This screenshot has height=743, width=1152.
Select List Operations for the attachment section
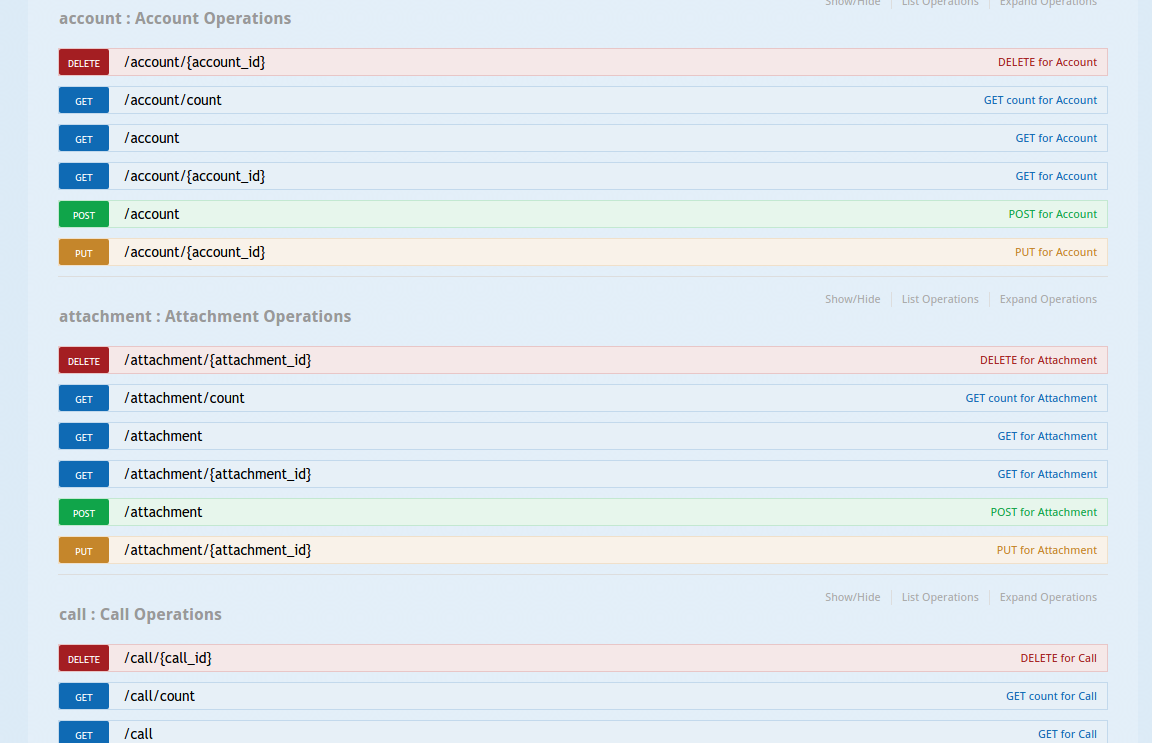click(940, 299)
